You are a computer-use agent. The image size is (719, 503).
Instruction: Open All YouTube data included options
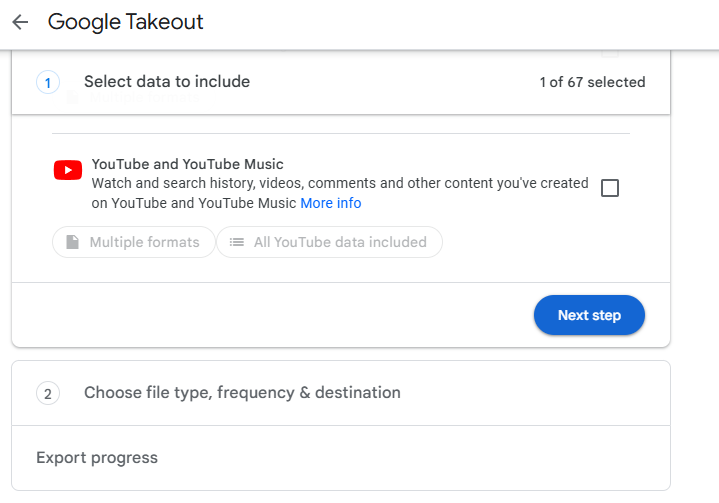coord(329,242)
